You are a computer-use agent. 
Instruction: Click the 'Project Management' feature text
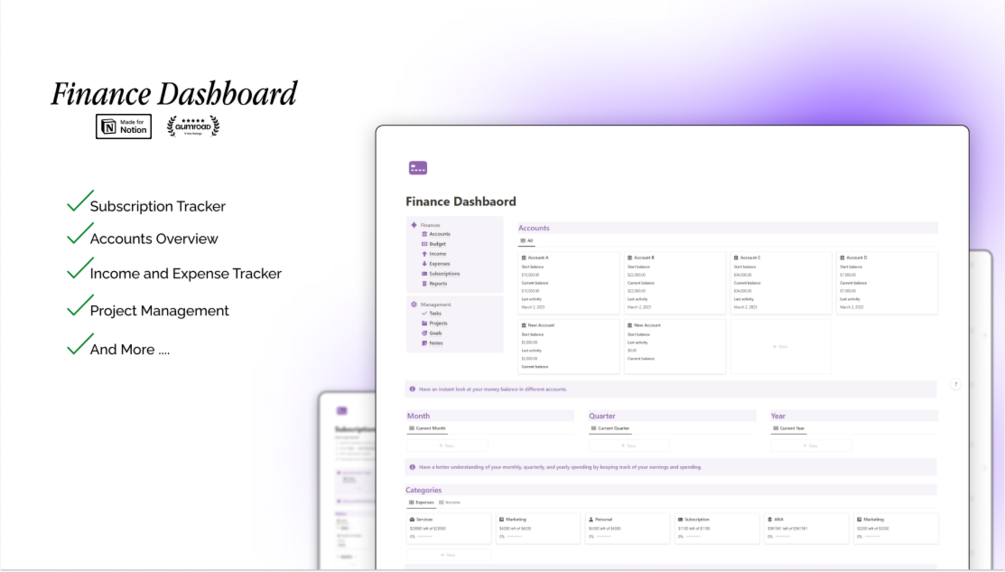pos(160,311)
